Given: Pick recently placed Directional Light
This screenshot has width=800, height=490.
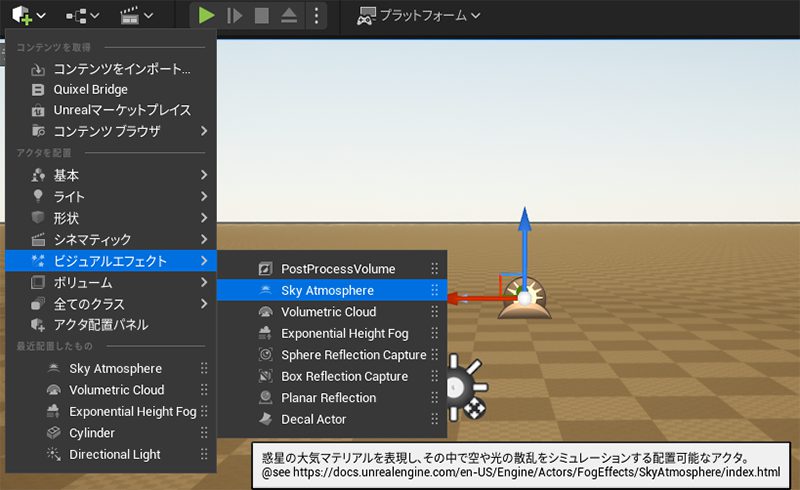Looking at the screenshot, I should pyautogui.click(x=114, y=454).
